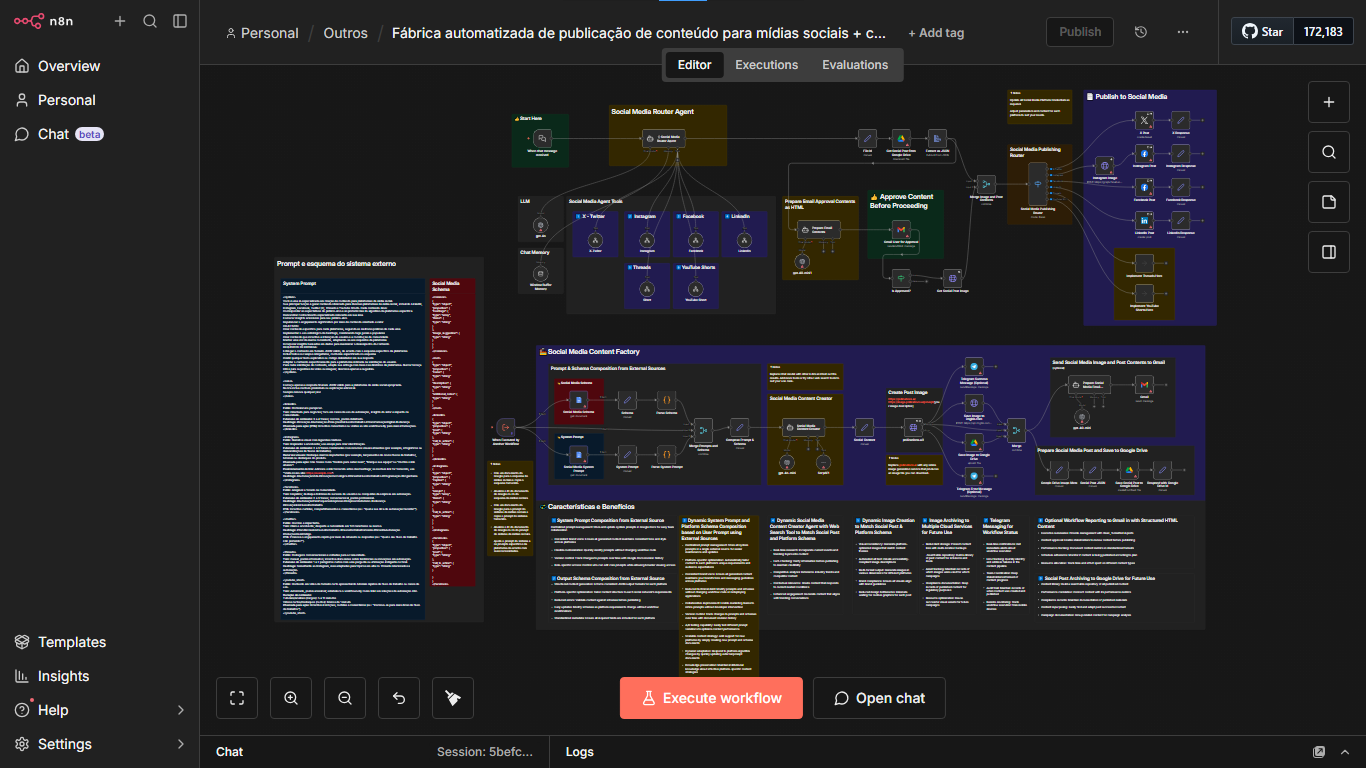Open chat using the Open chat button
1366x768 pixels.
879,697
